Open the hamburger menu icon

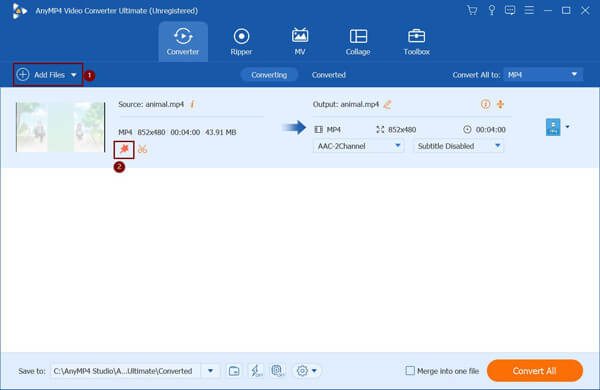click(529, 10)
